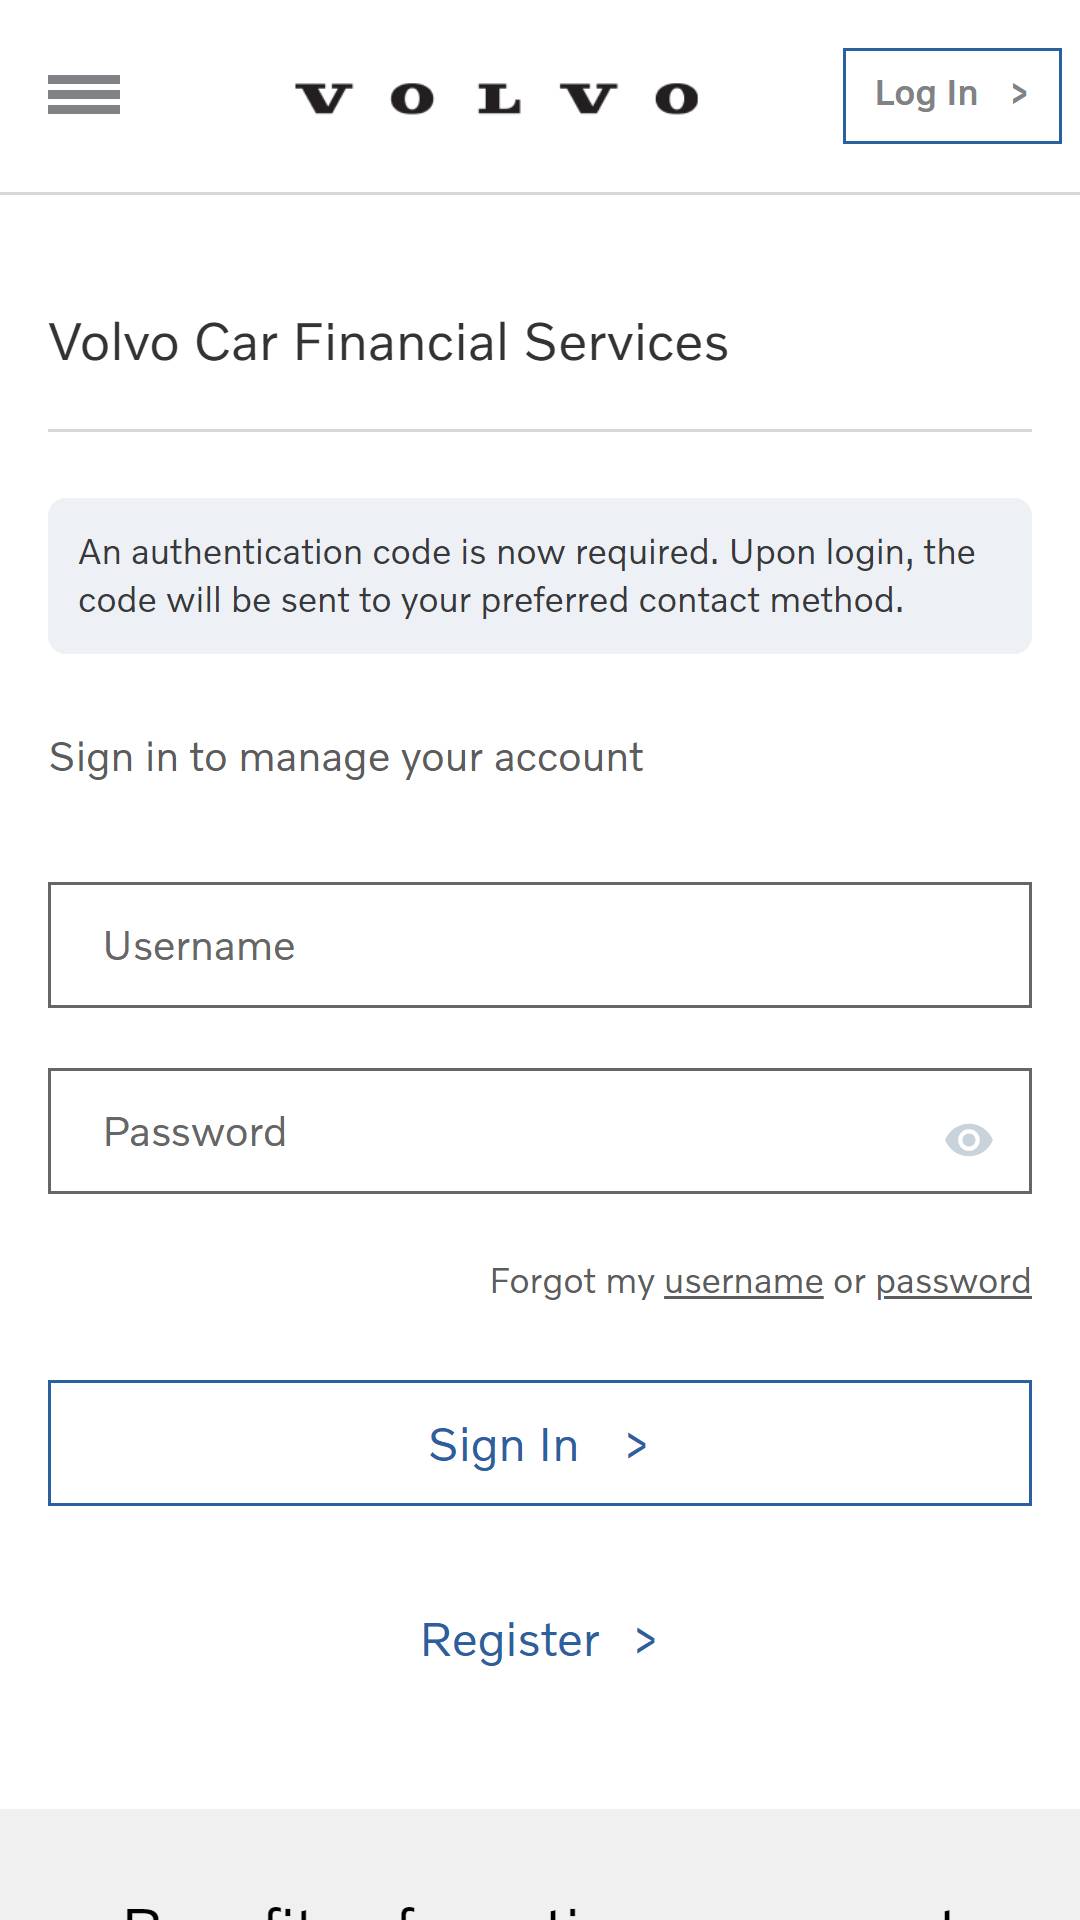Image resolution: width=1080 pixels, height=1920 pixels.
Task: Click the 'Sign in to manage your account' text
Action: tap(346, 758)
